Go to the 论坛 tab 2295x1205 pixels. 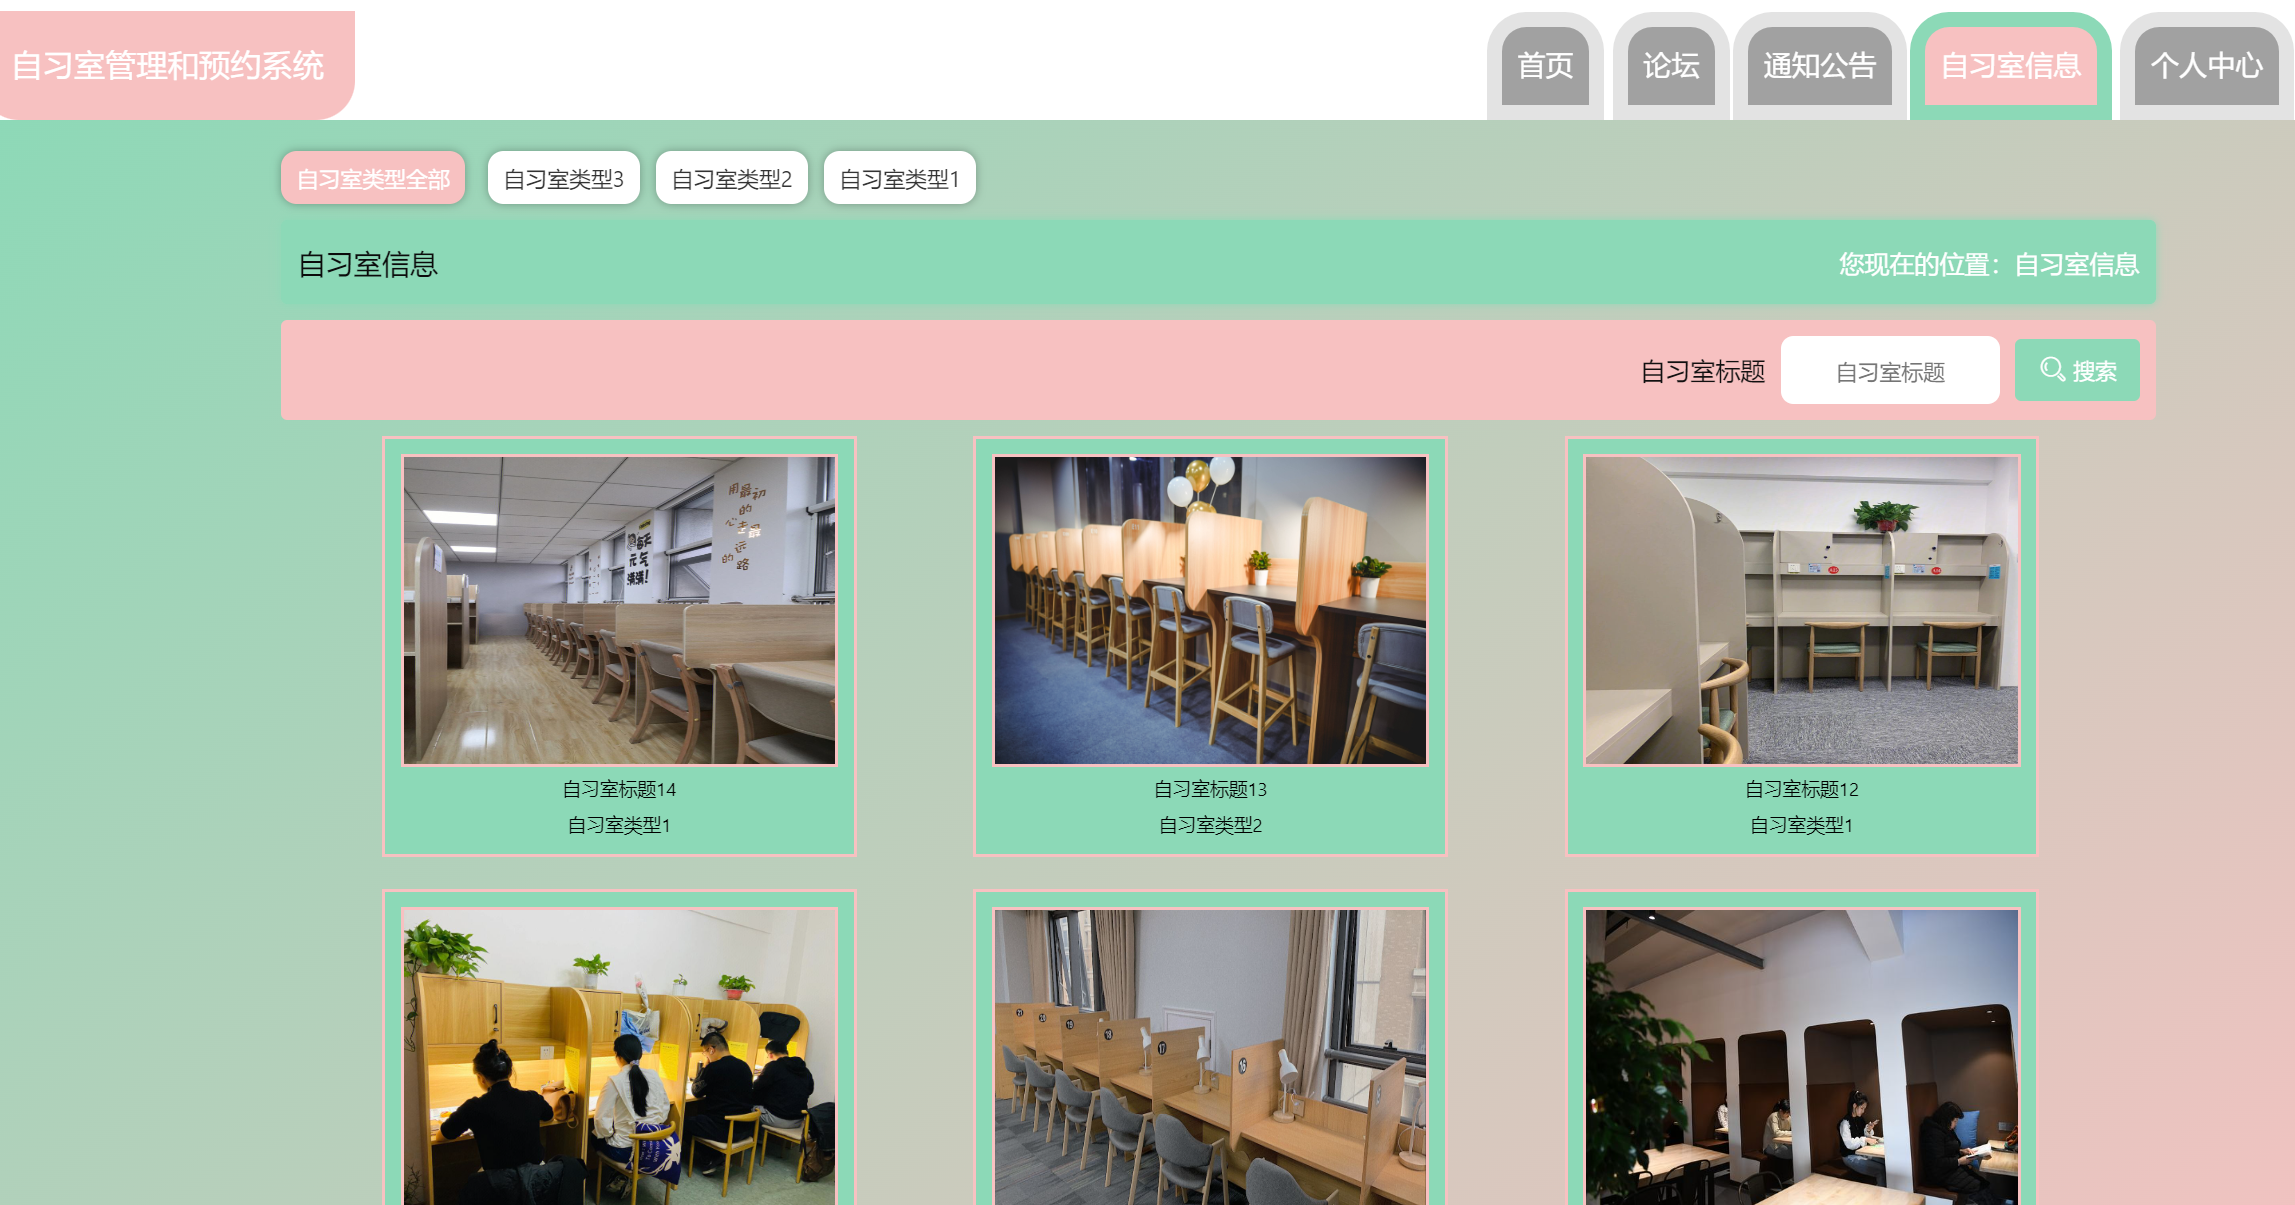pos(1671,66)
